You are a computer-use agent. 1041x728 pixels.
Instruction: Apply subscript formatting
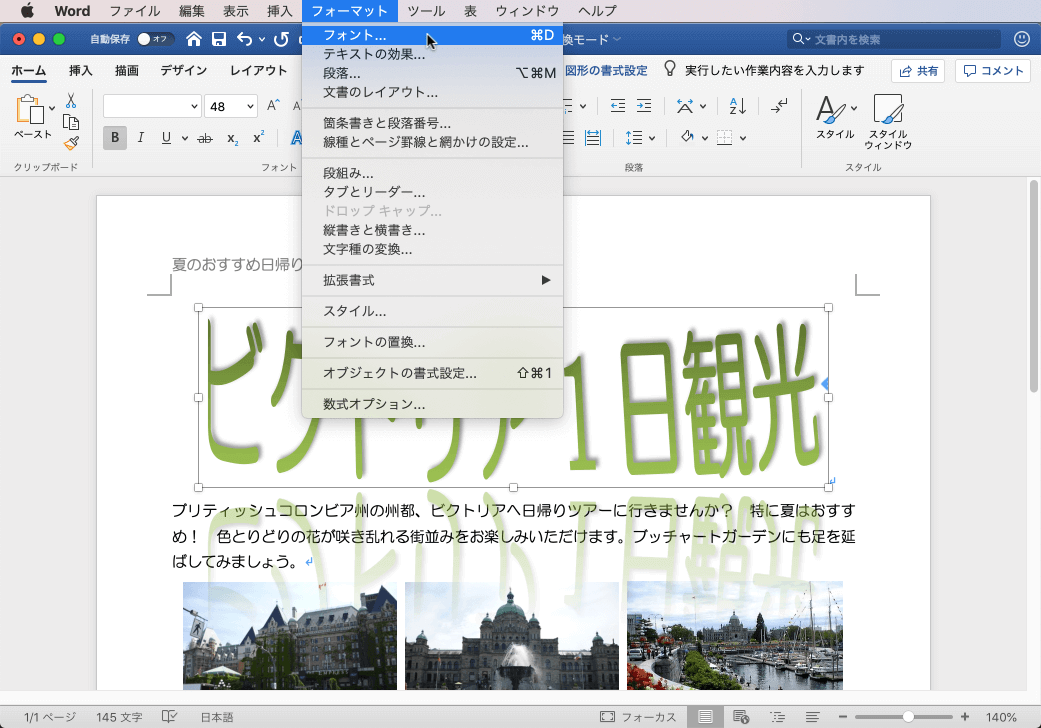tap(232, 138)
